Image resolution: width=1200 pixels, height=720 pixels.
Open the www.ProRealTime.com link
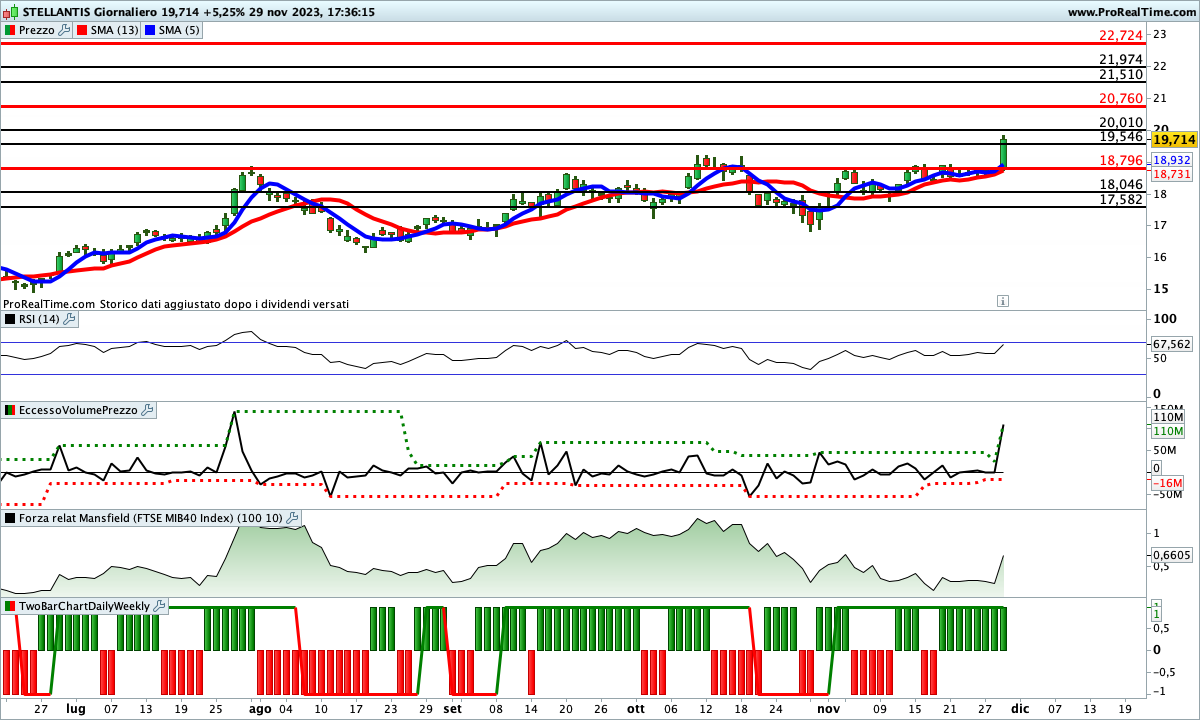[x=1131, y=12]
